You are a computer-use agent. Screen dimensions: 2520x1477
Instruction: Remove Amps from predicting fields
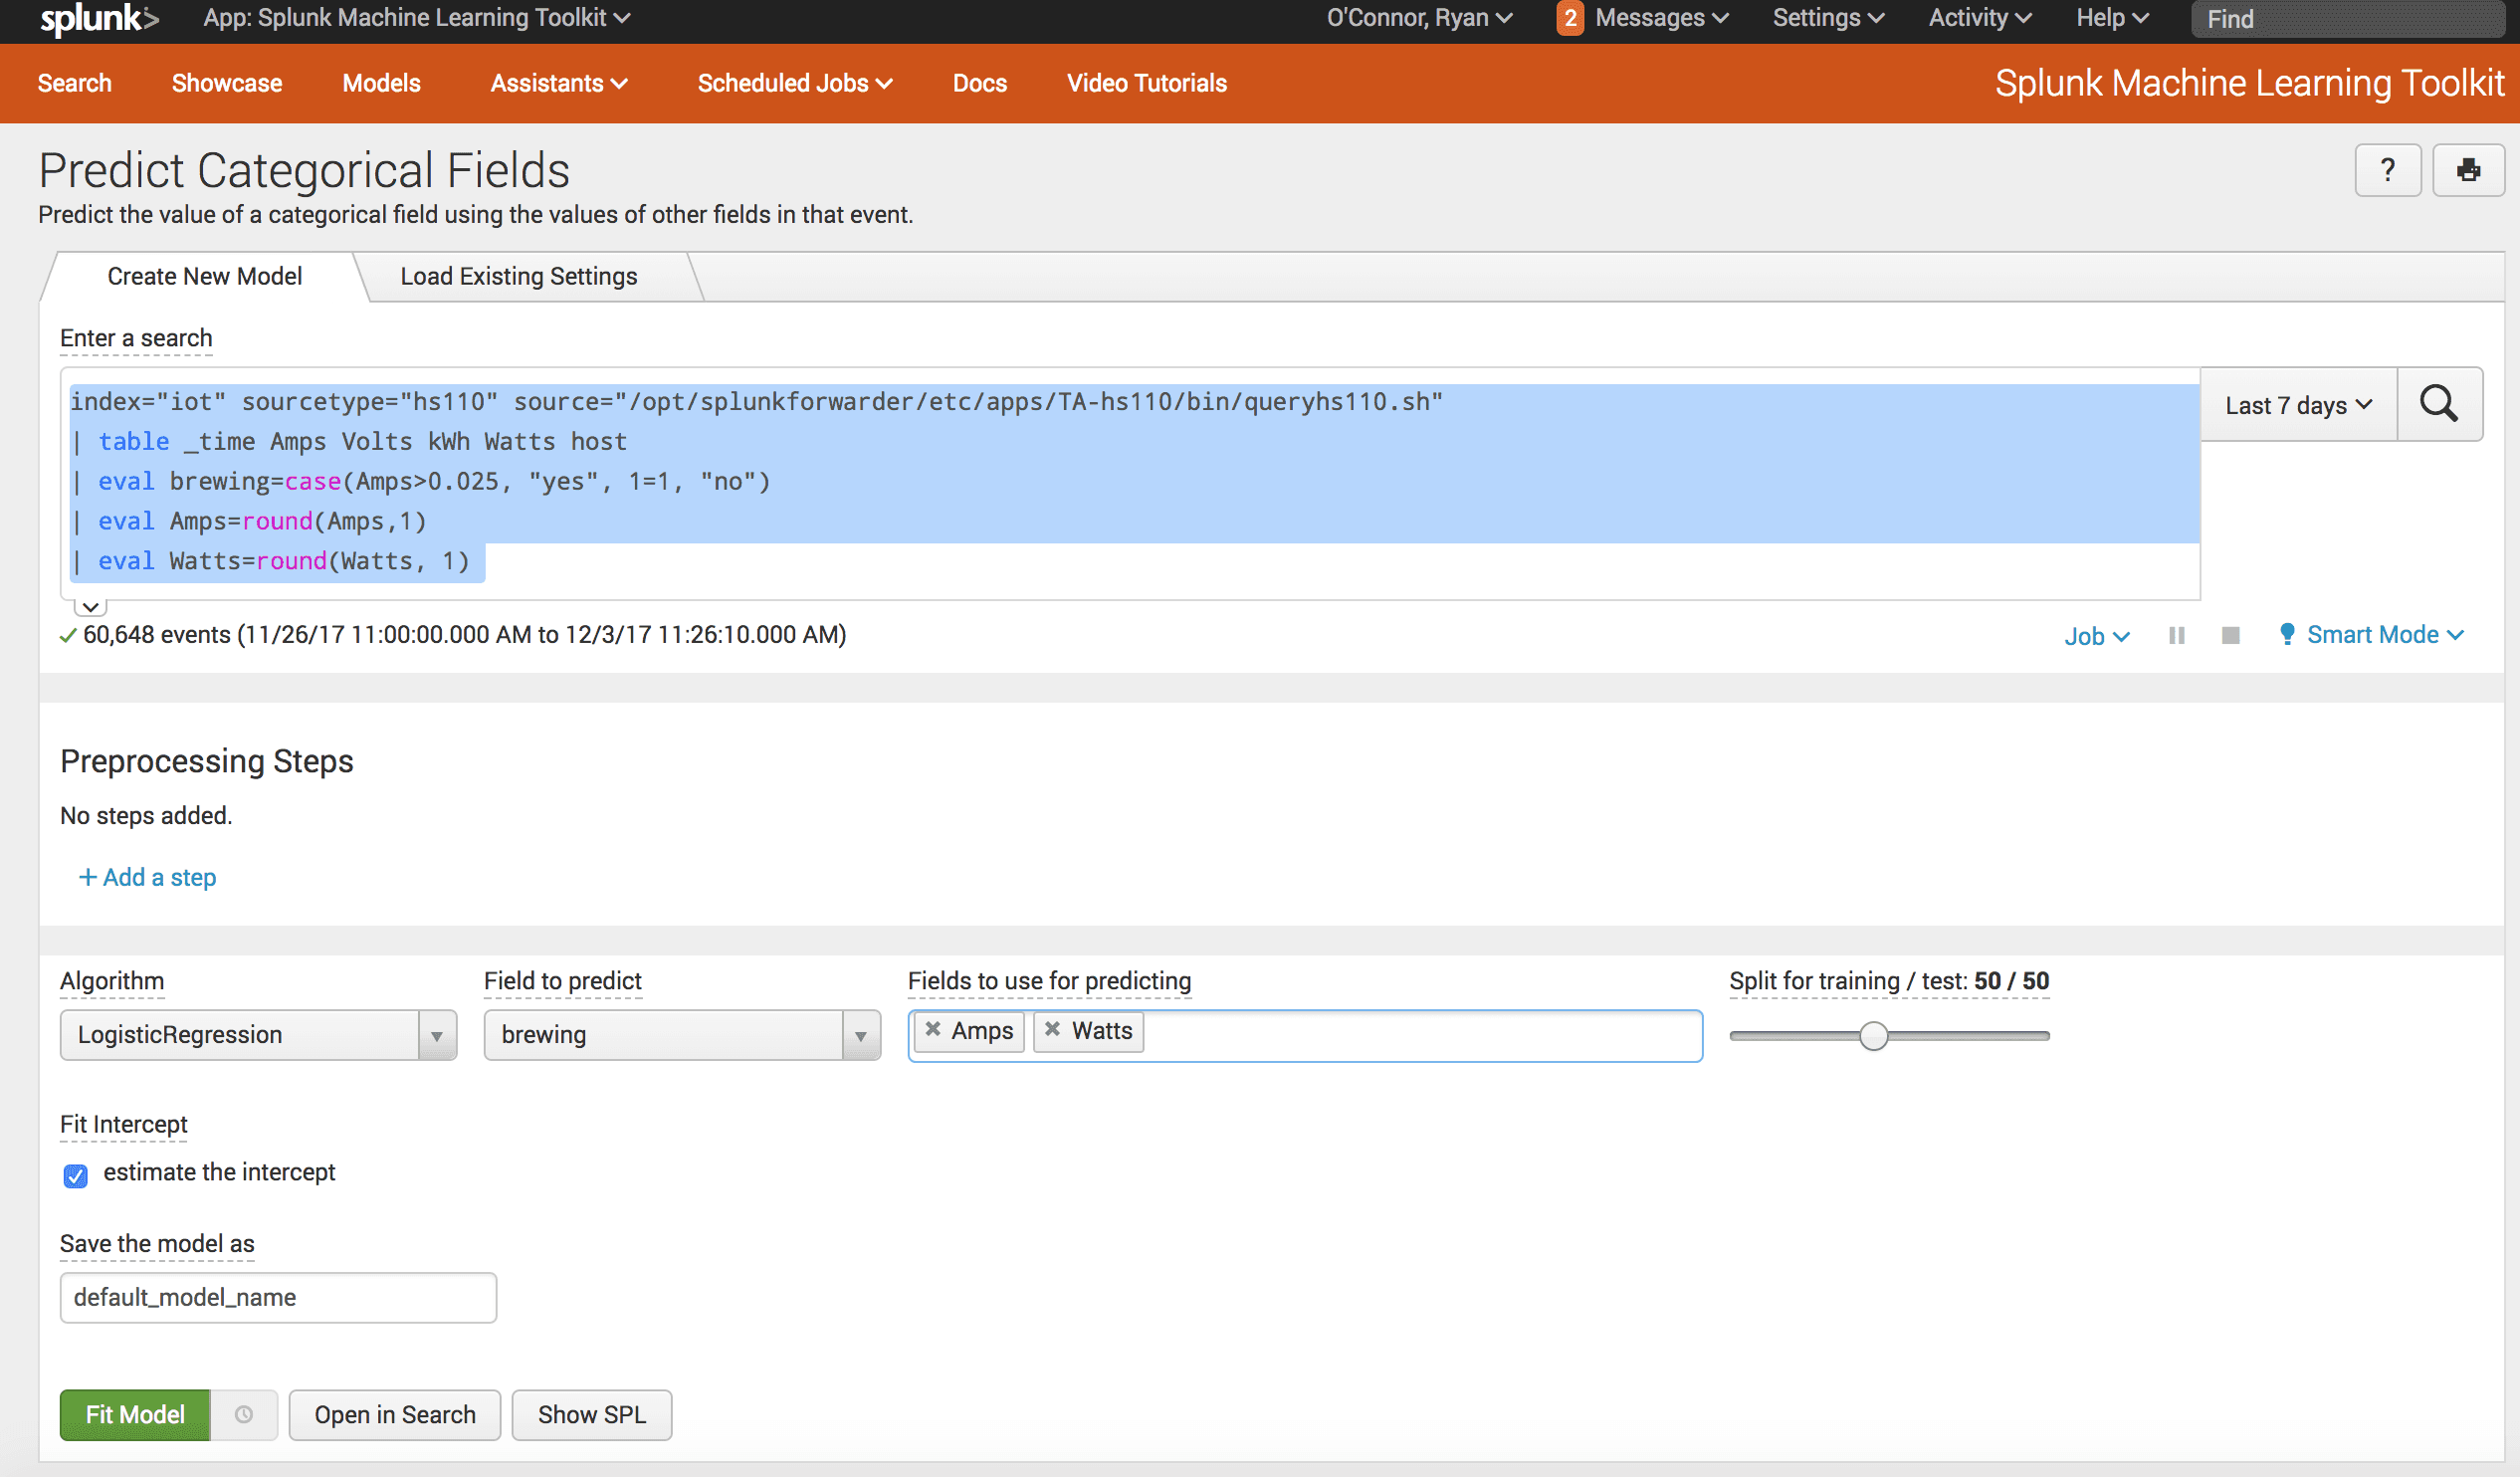click(933, 1029)
